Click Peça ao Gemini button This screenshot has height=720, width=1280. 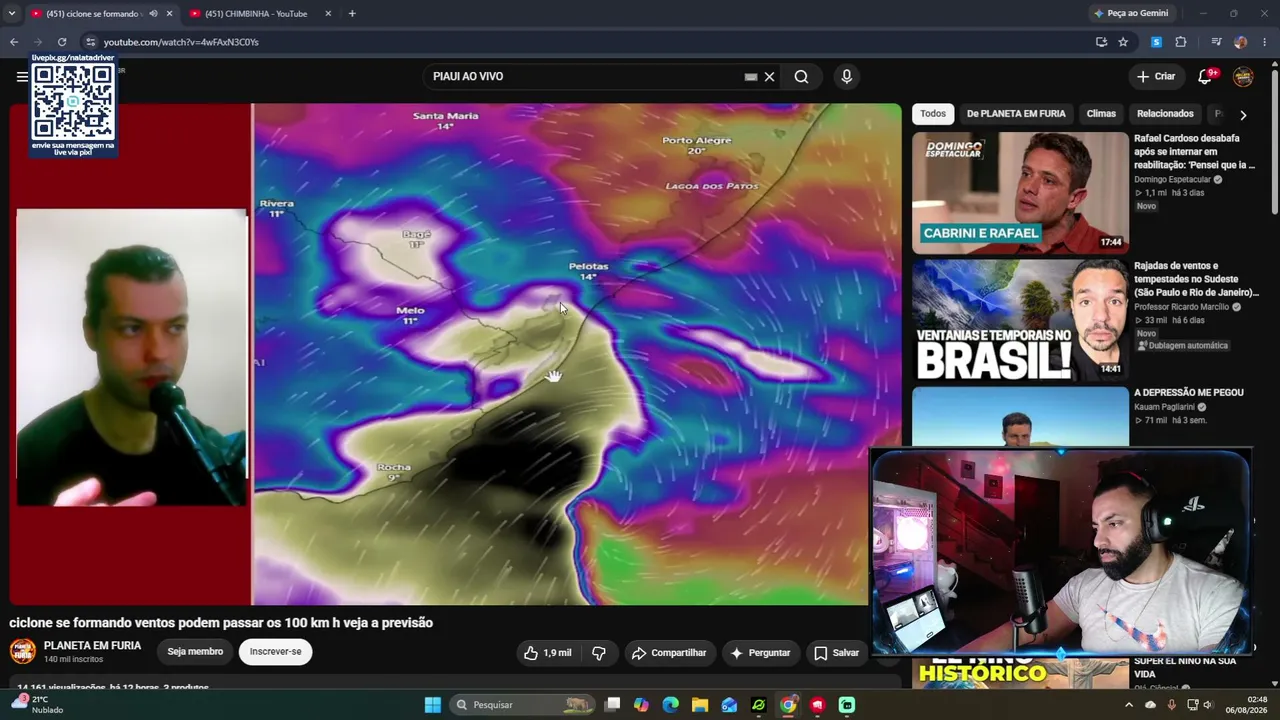1130,14
